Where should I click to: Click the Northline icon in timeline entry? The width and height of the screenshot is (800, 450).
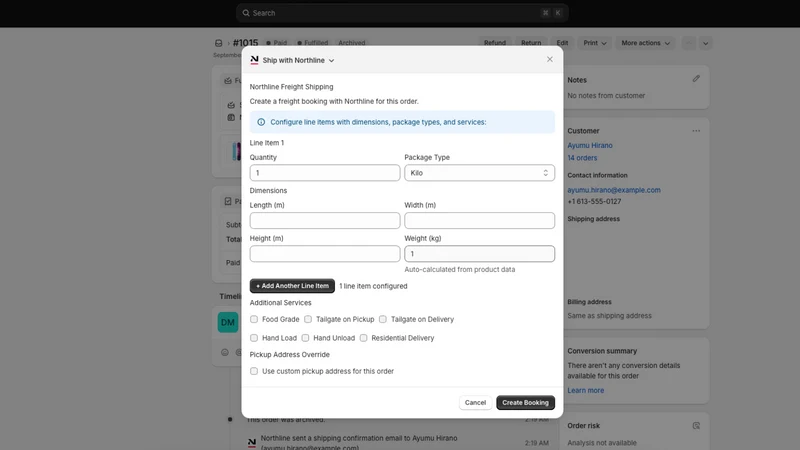[x=252, y=442]
